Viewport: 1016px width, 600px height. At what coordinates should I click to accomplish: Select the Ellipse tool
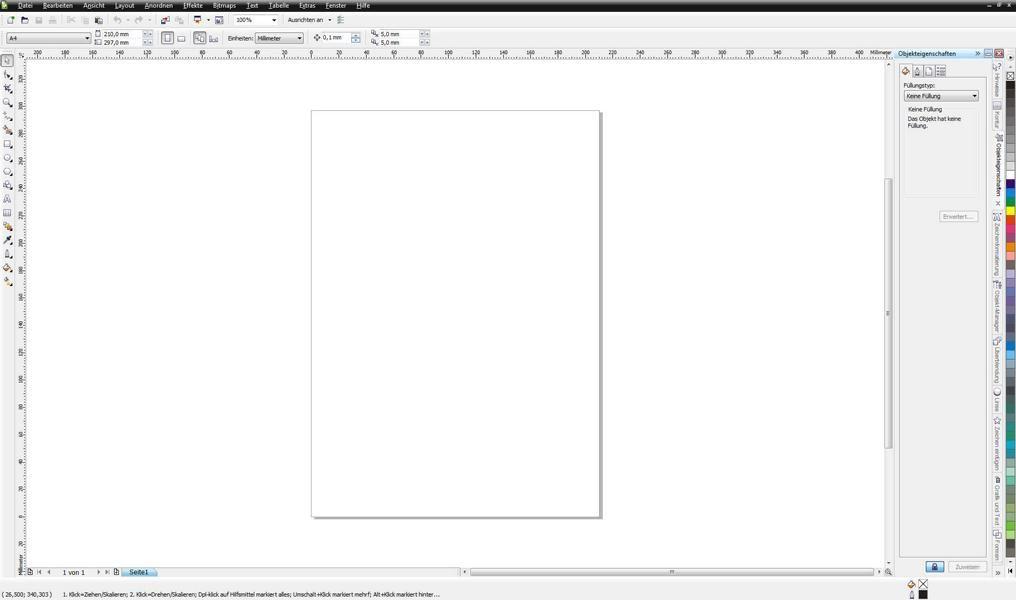(x=7, y=158)
